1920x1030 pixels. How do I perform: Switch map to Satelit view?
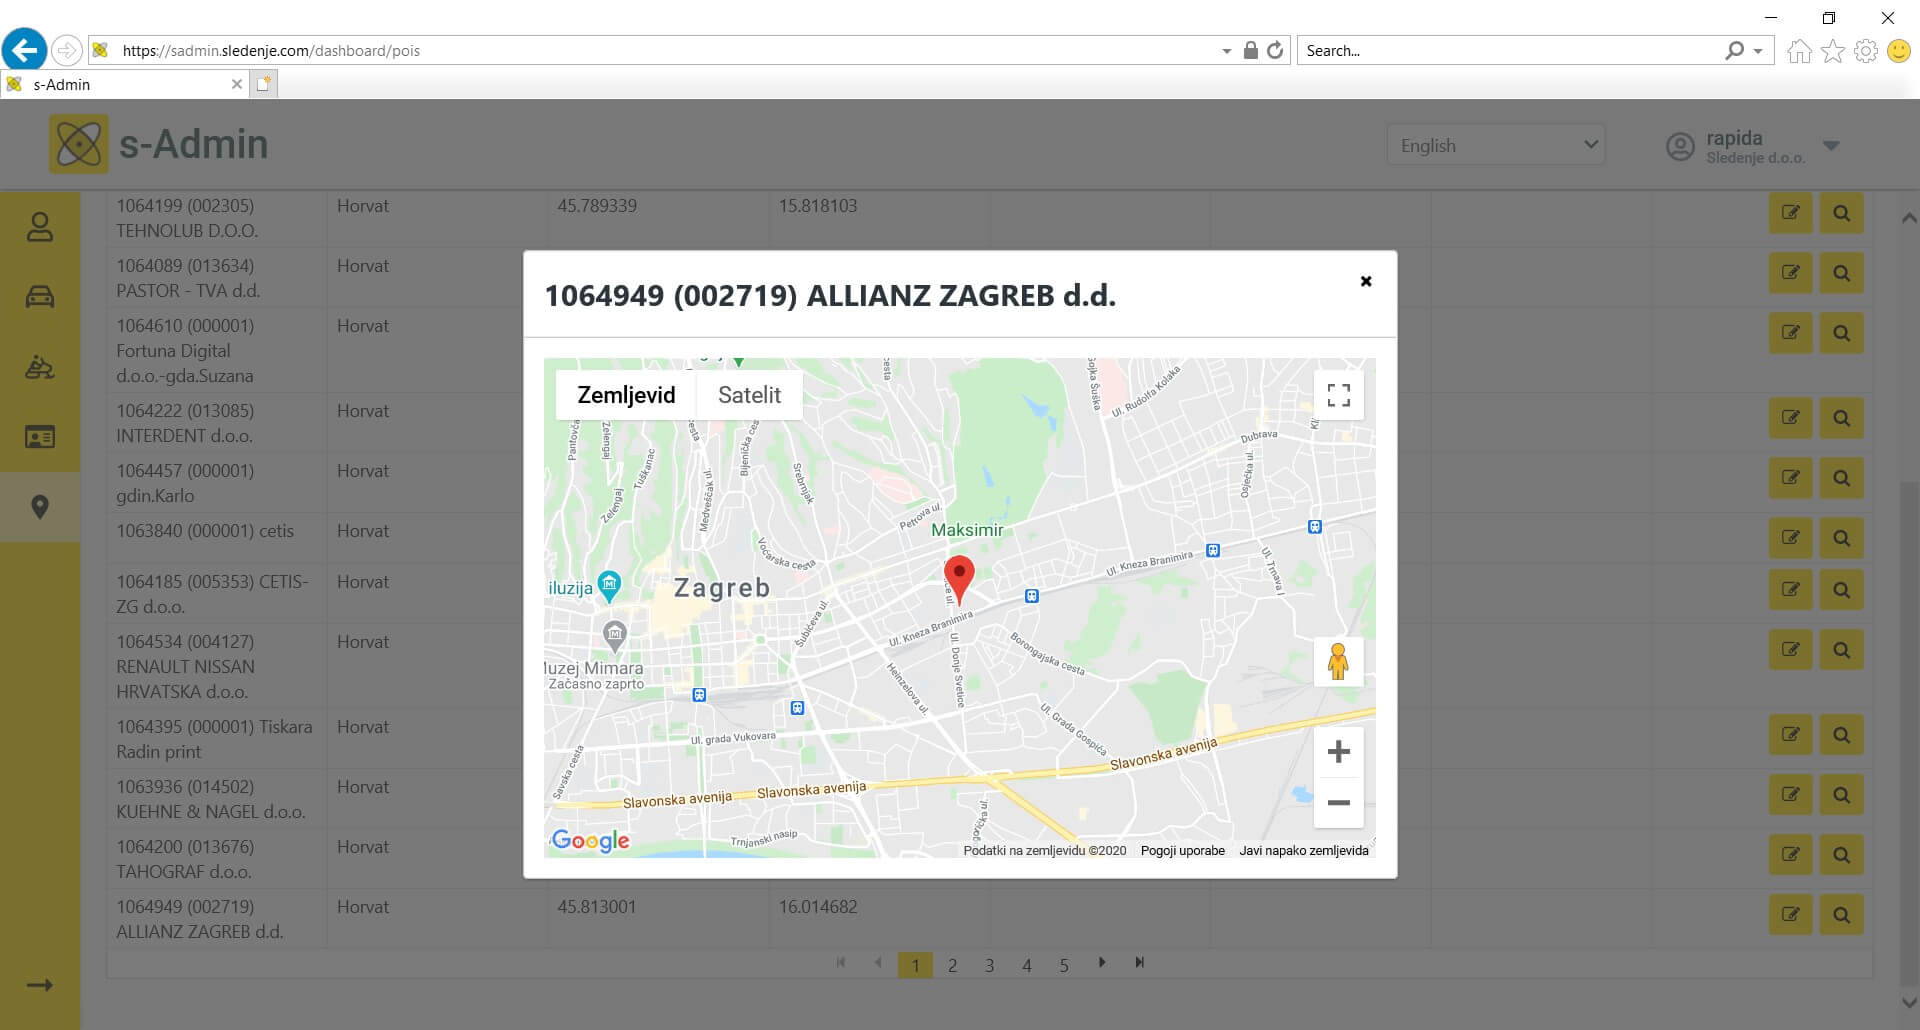(x=749, y=395)
